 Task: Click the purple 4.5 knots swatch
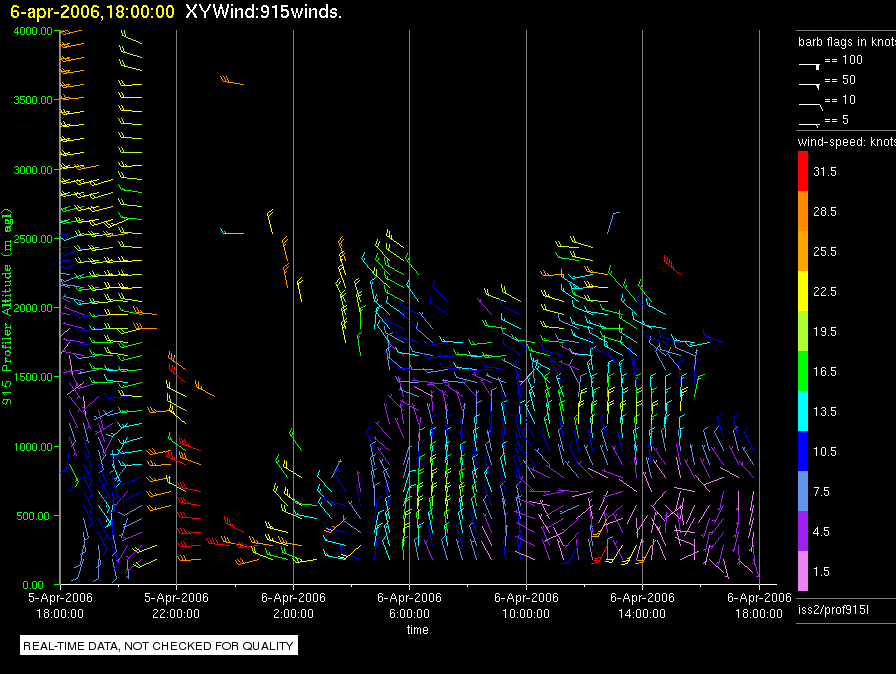coord(803,531)
